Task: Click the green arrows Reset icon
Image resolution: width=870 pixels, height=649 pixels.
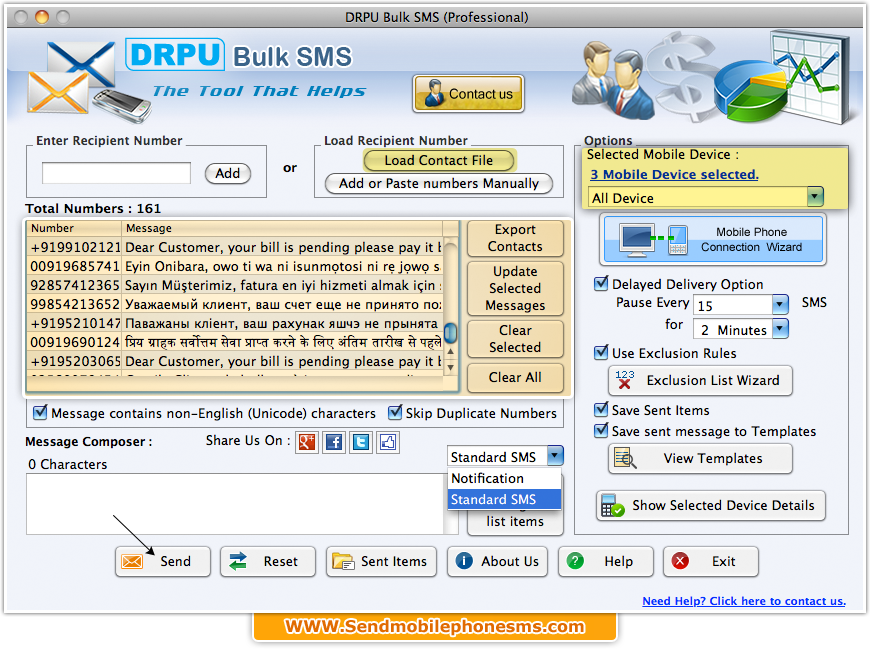Action: pyautogui.click(x=238, y=561)
